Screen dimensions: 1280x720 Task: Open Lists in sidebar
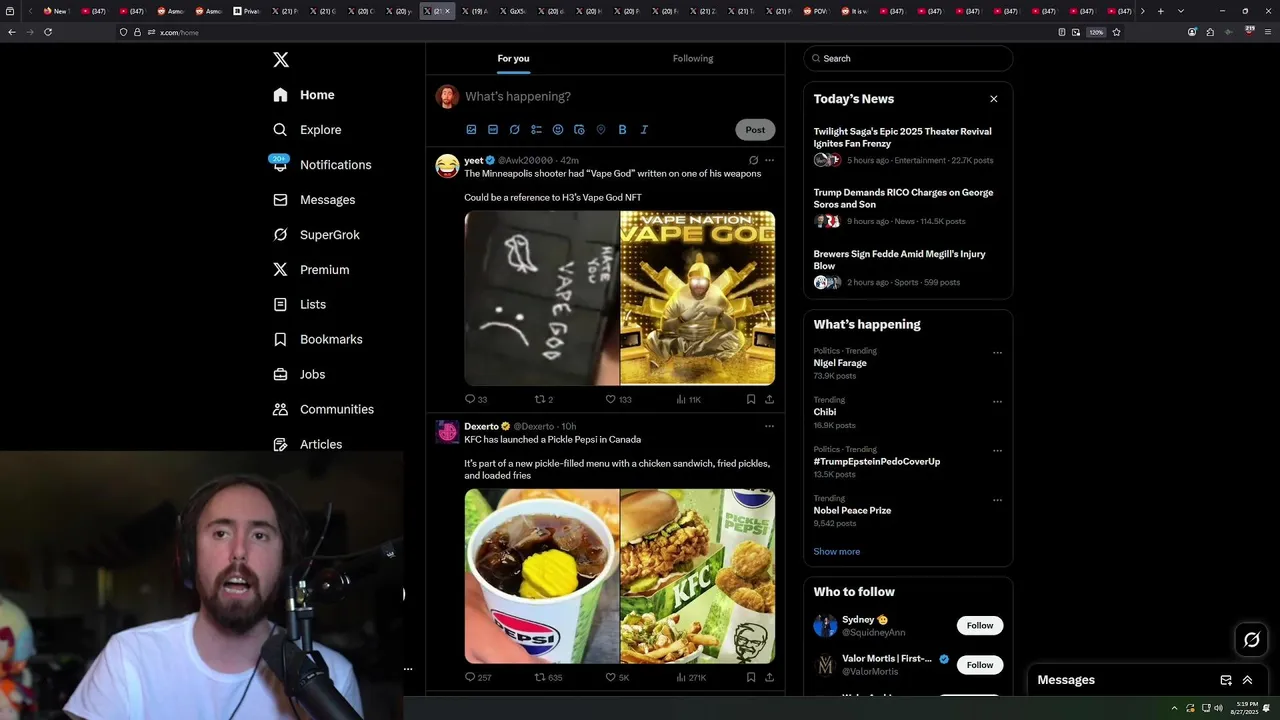(x=299, y=304)
